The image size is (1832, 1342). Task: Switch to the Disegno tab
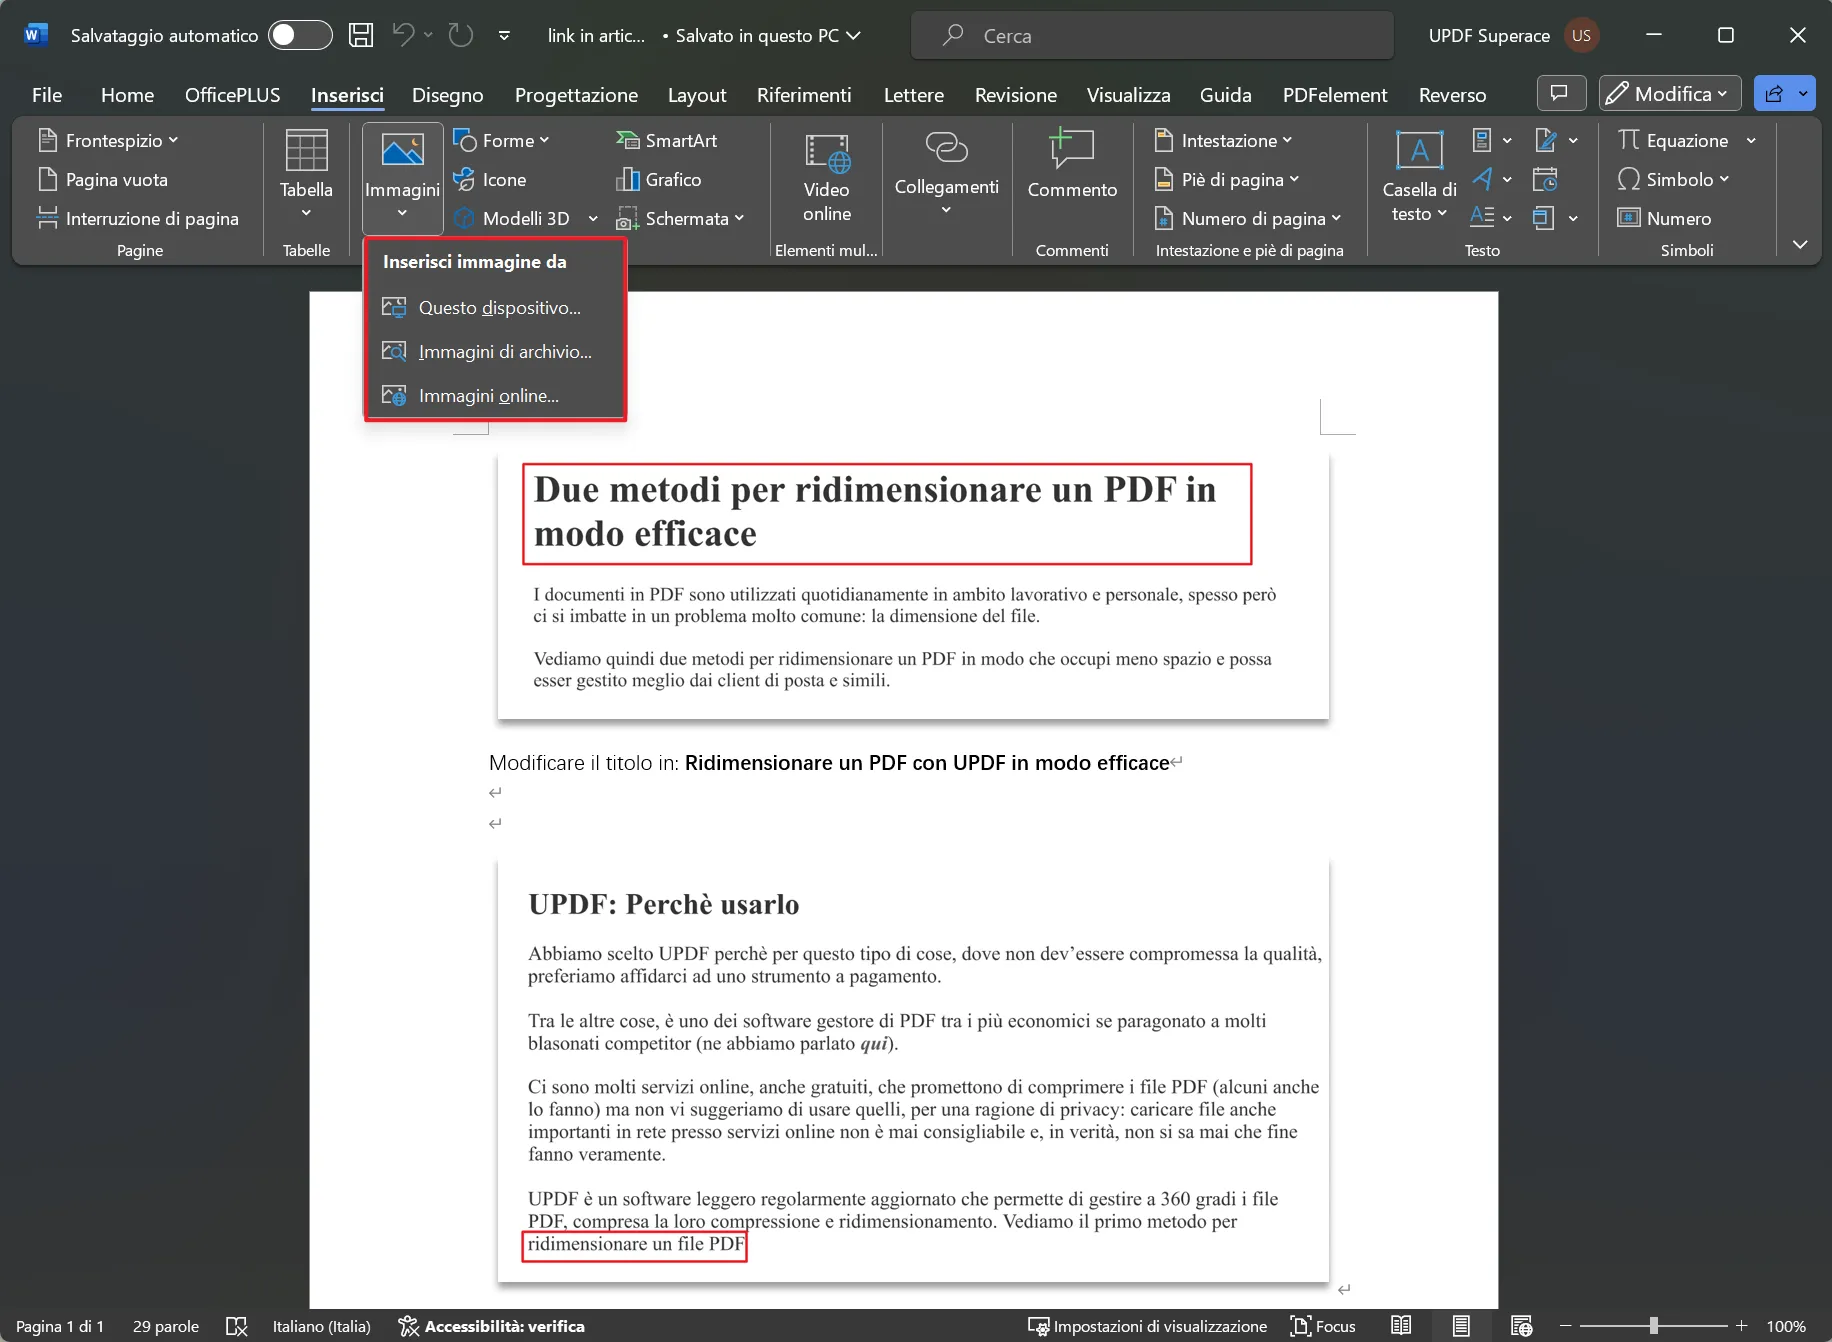447,95
